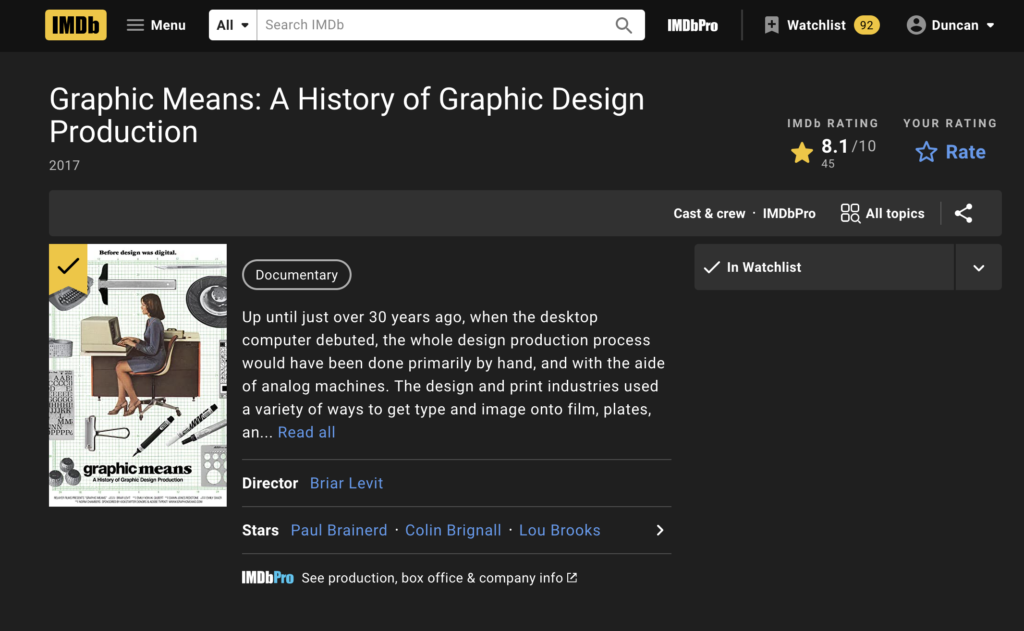Open the All search category dropdown

(232, 25)
